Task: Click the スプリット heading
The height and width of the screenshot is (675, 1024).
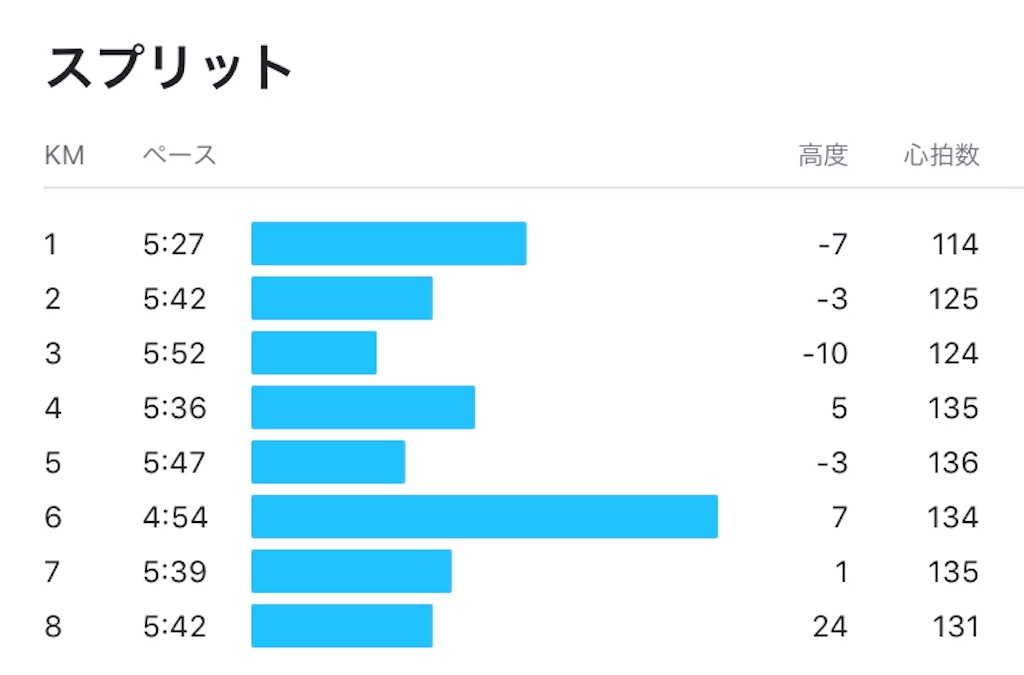Action: [168, 67]
